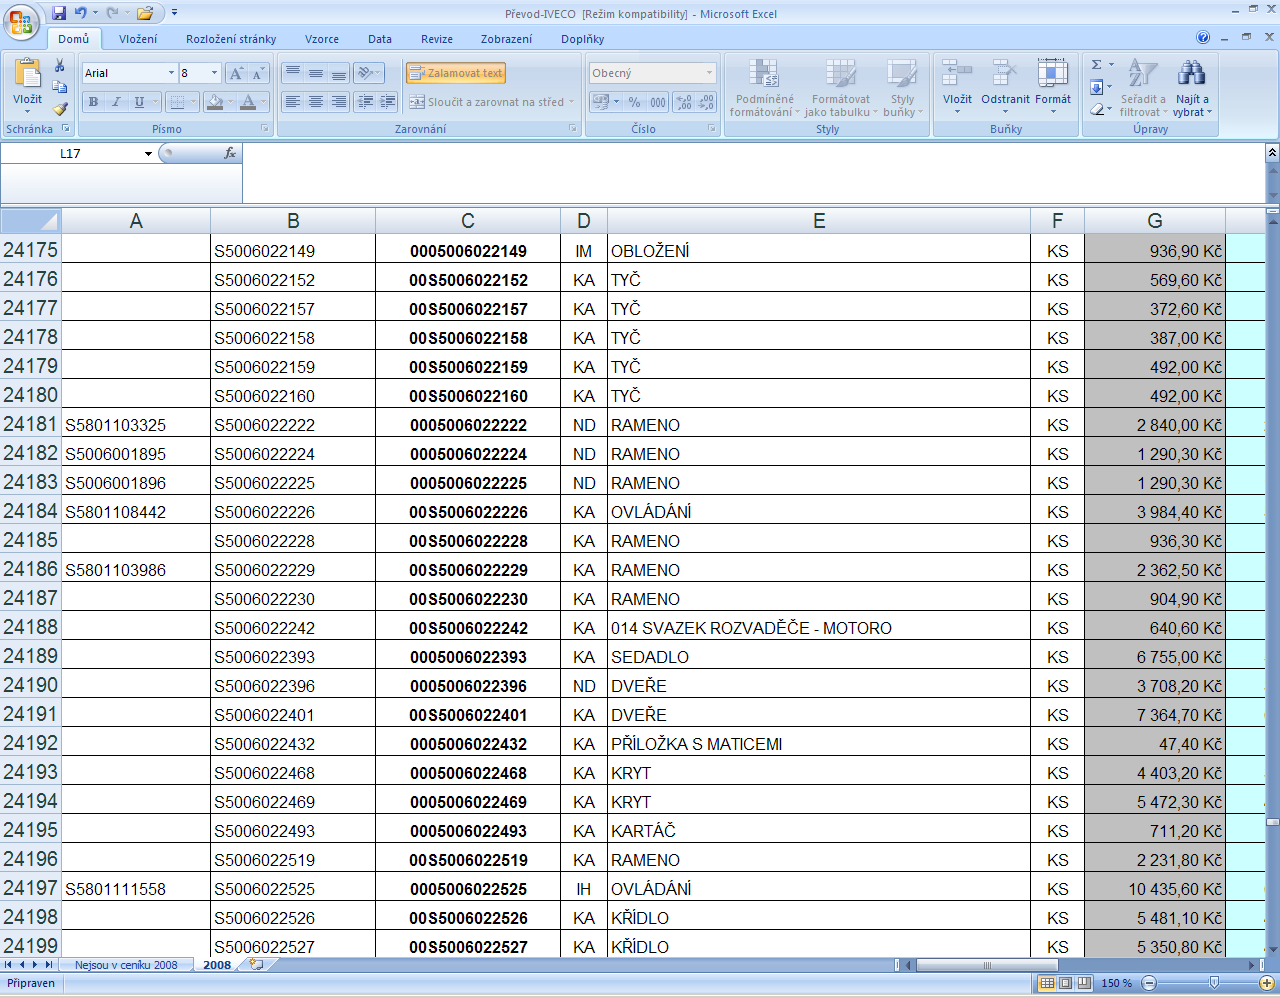Copy selection with the copy icon
This screenshot has width=1280, height=998.
[x=60, y=87]
